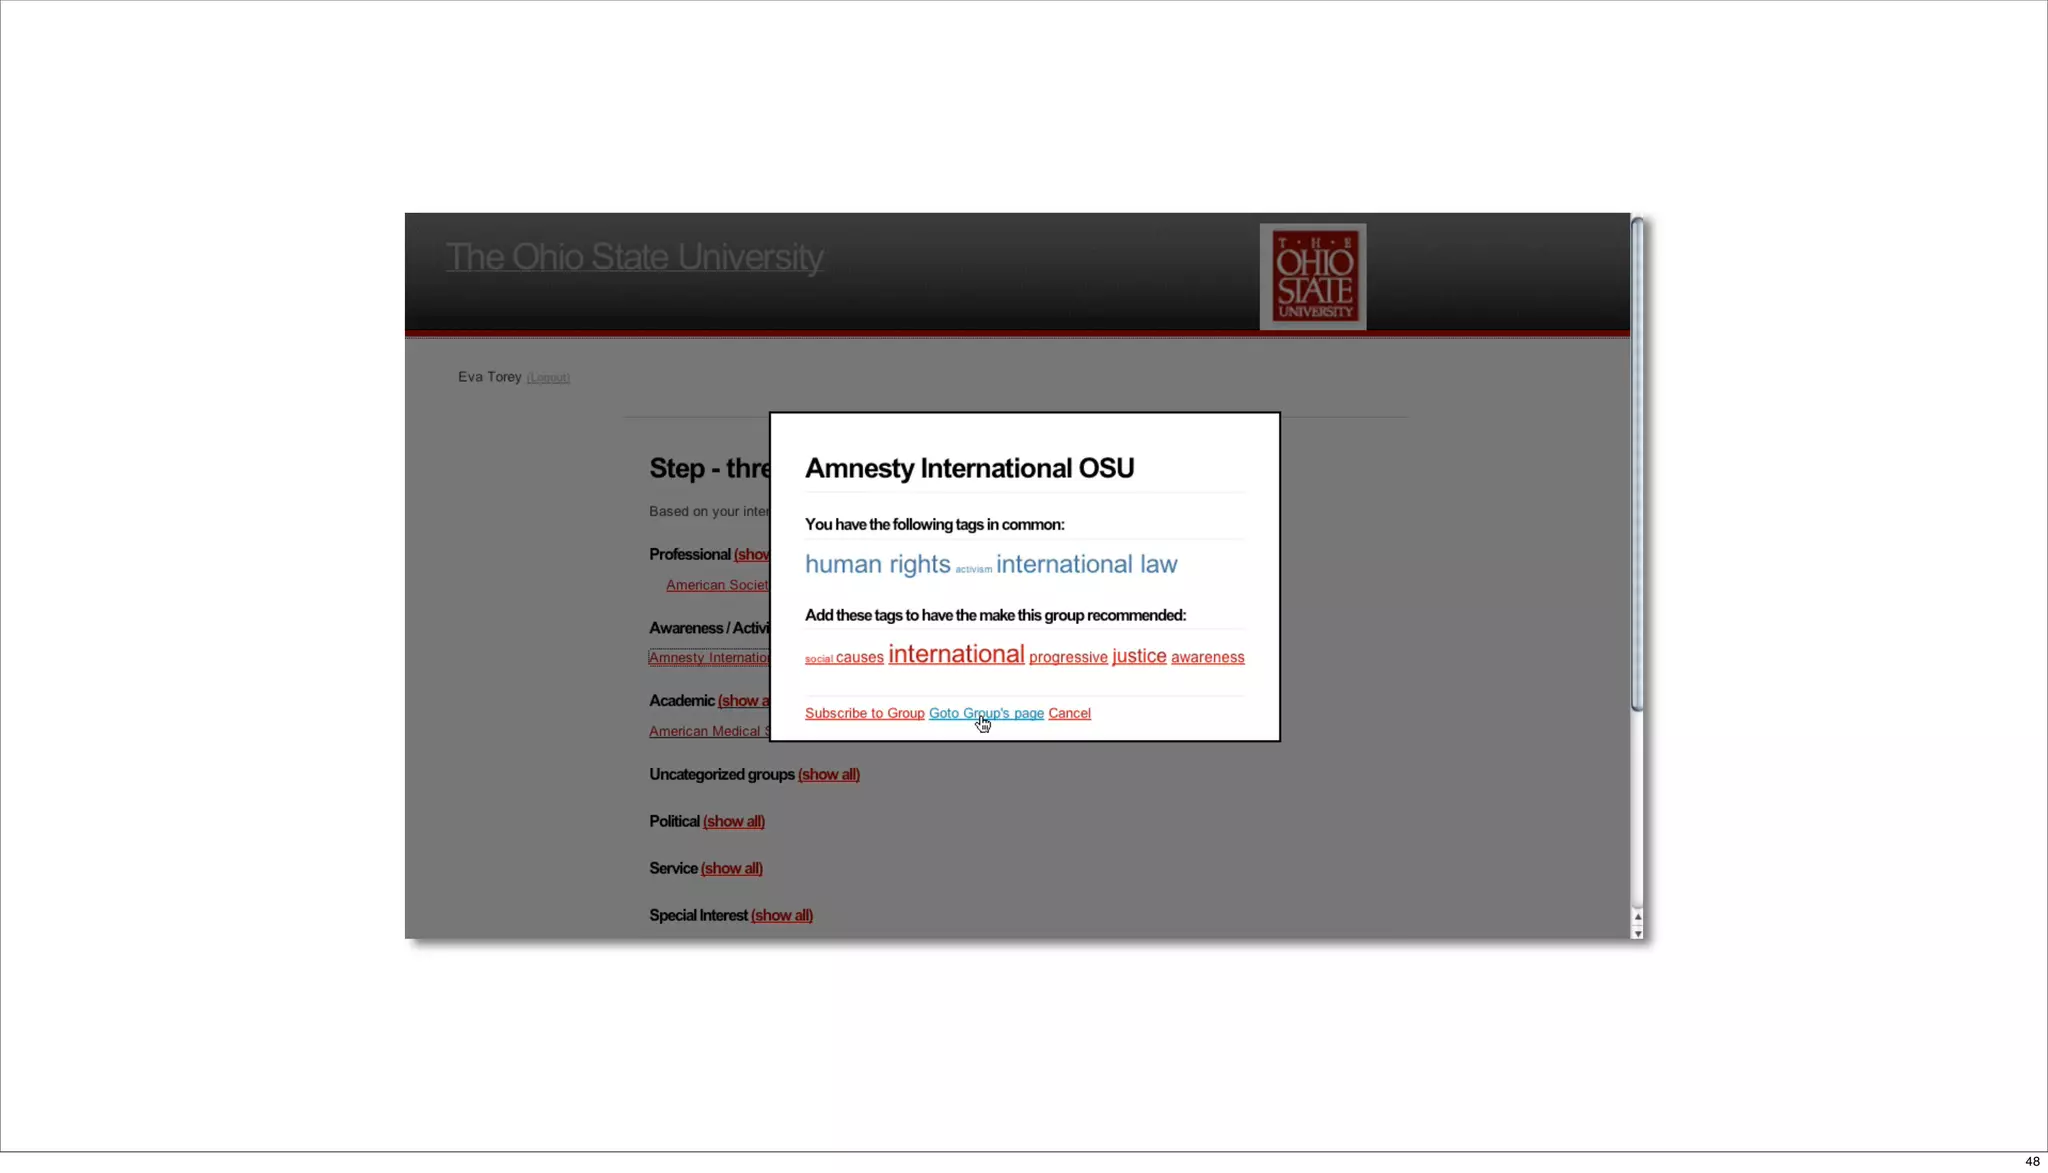Click Subscribe to Group link
The width and height of the screenshot is (2048, 1173).
pos(864,713)
